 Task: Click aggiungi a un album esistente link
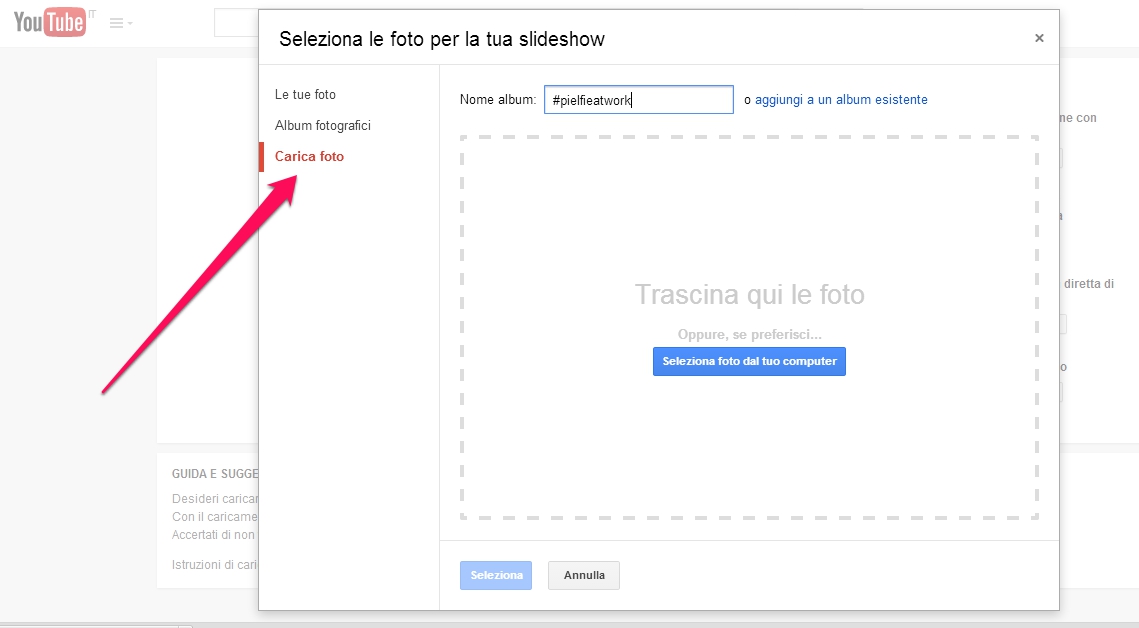coord(841,100)
